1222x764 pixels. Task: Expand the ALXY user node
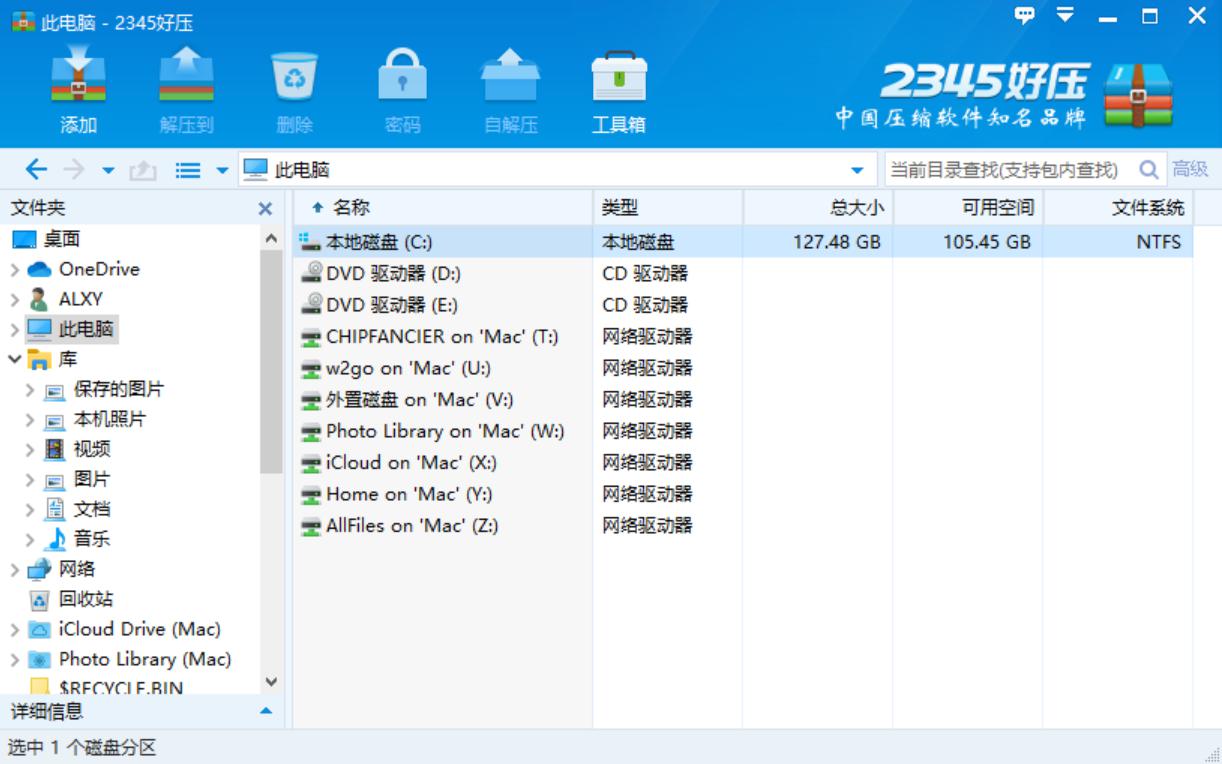[x=15, y=300]
